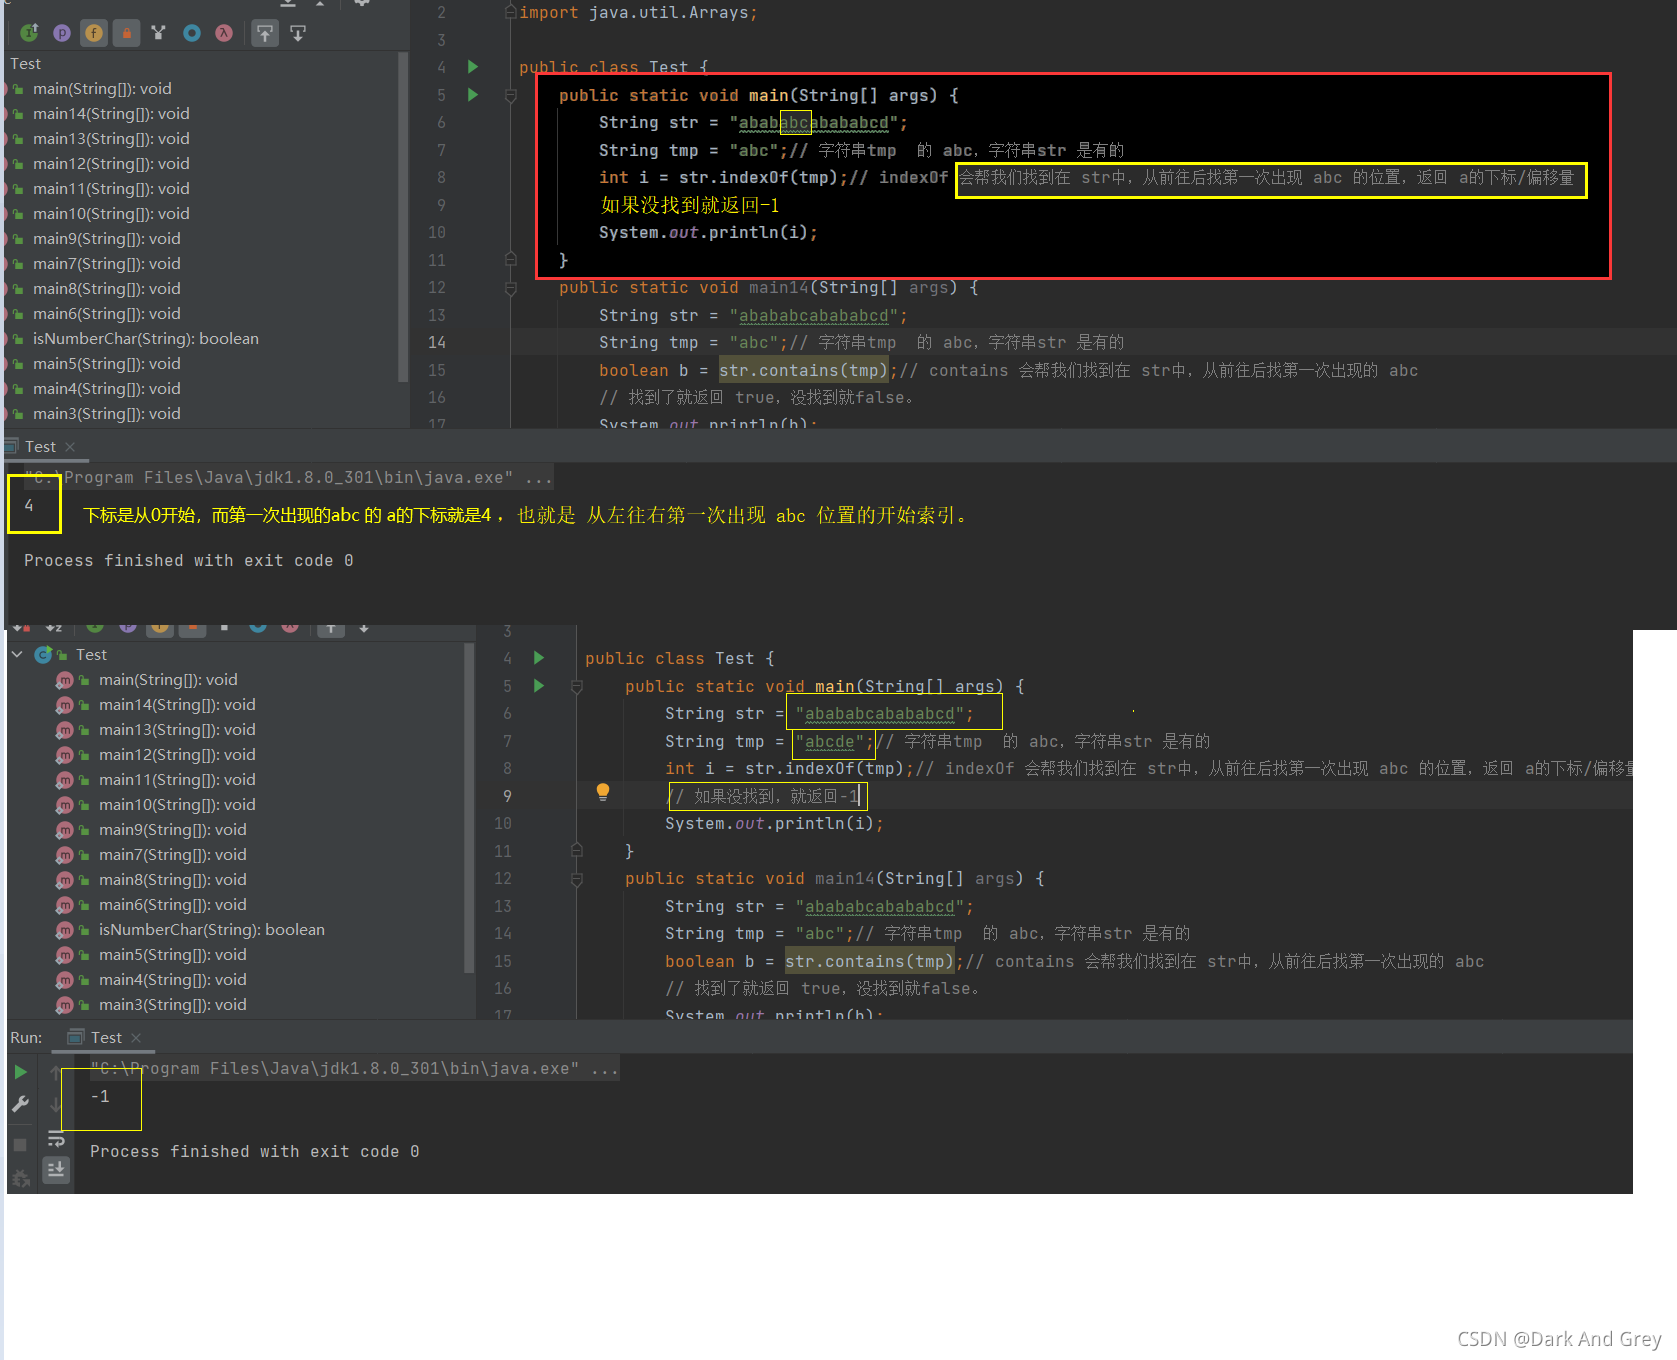This screenshot has width=1677, height=1360.
Task: Click "abcde" string literal on lower line 7
Action: [830, 742]
